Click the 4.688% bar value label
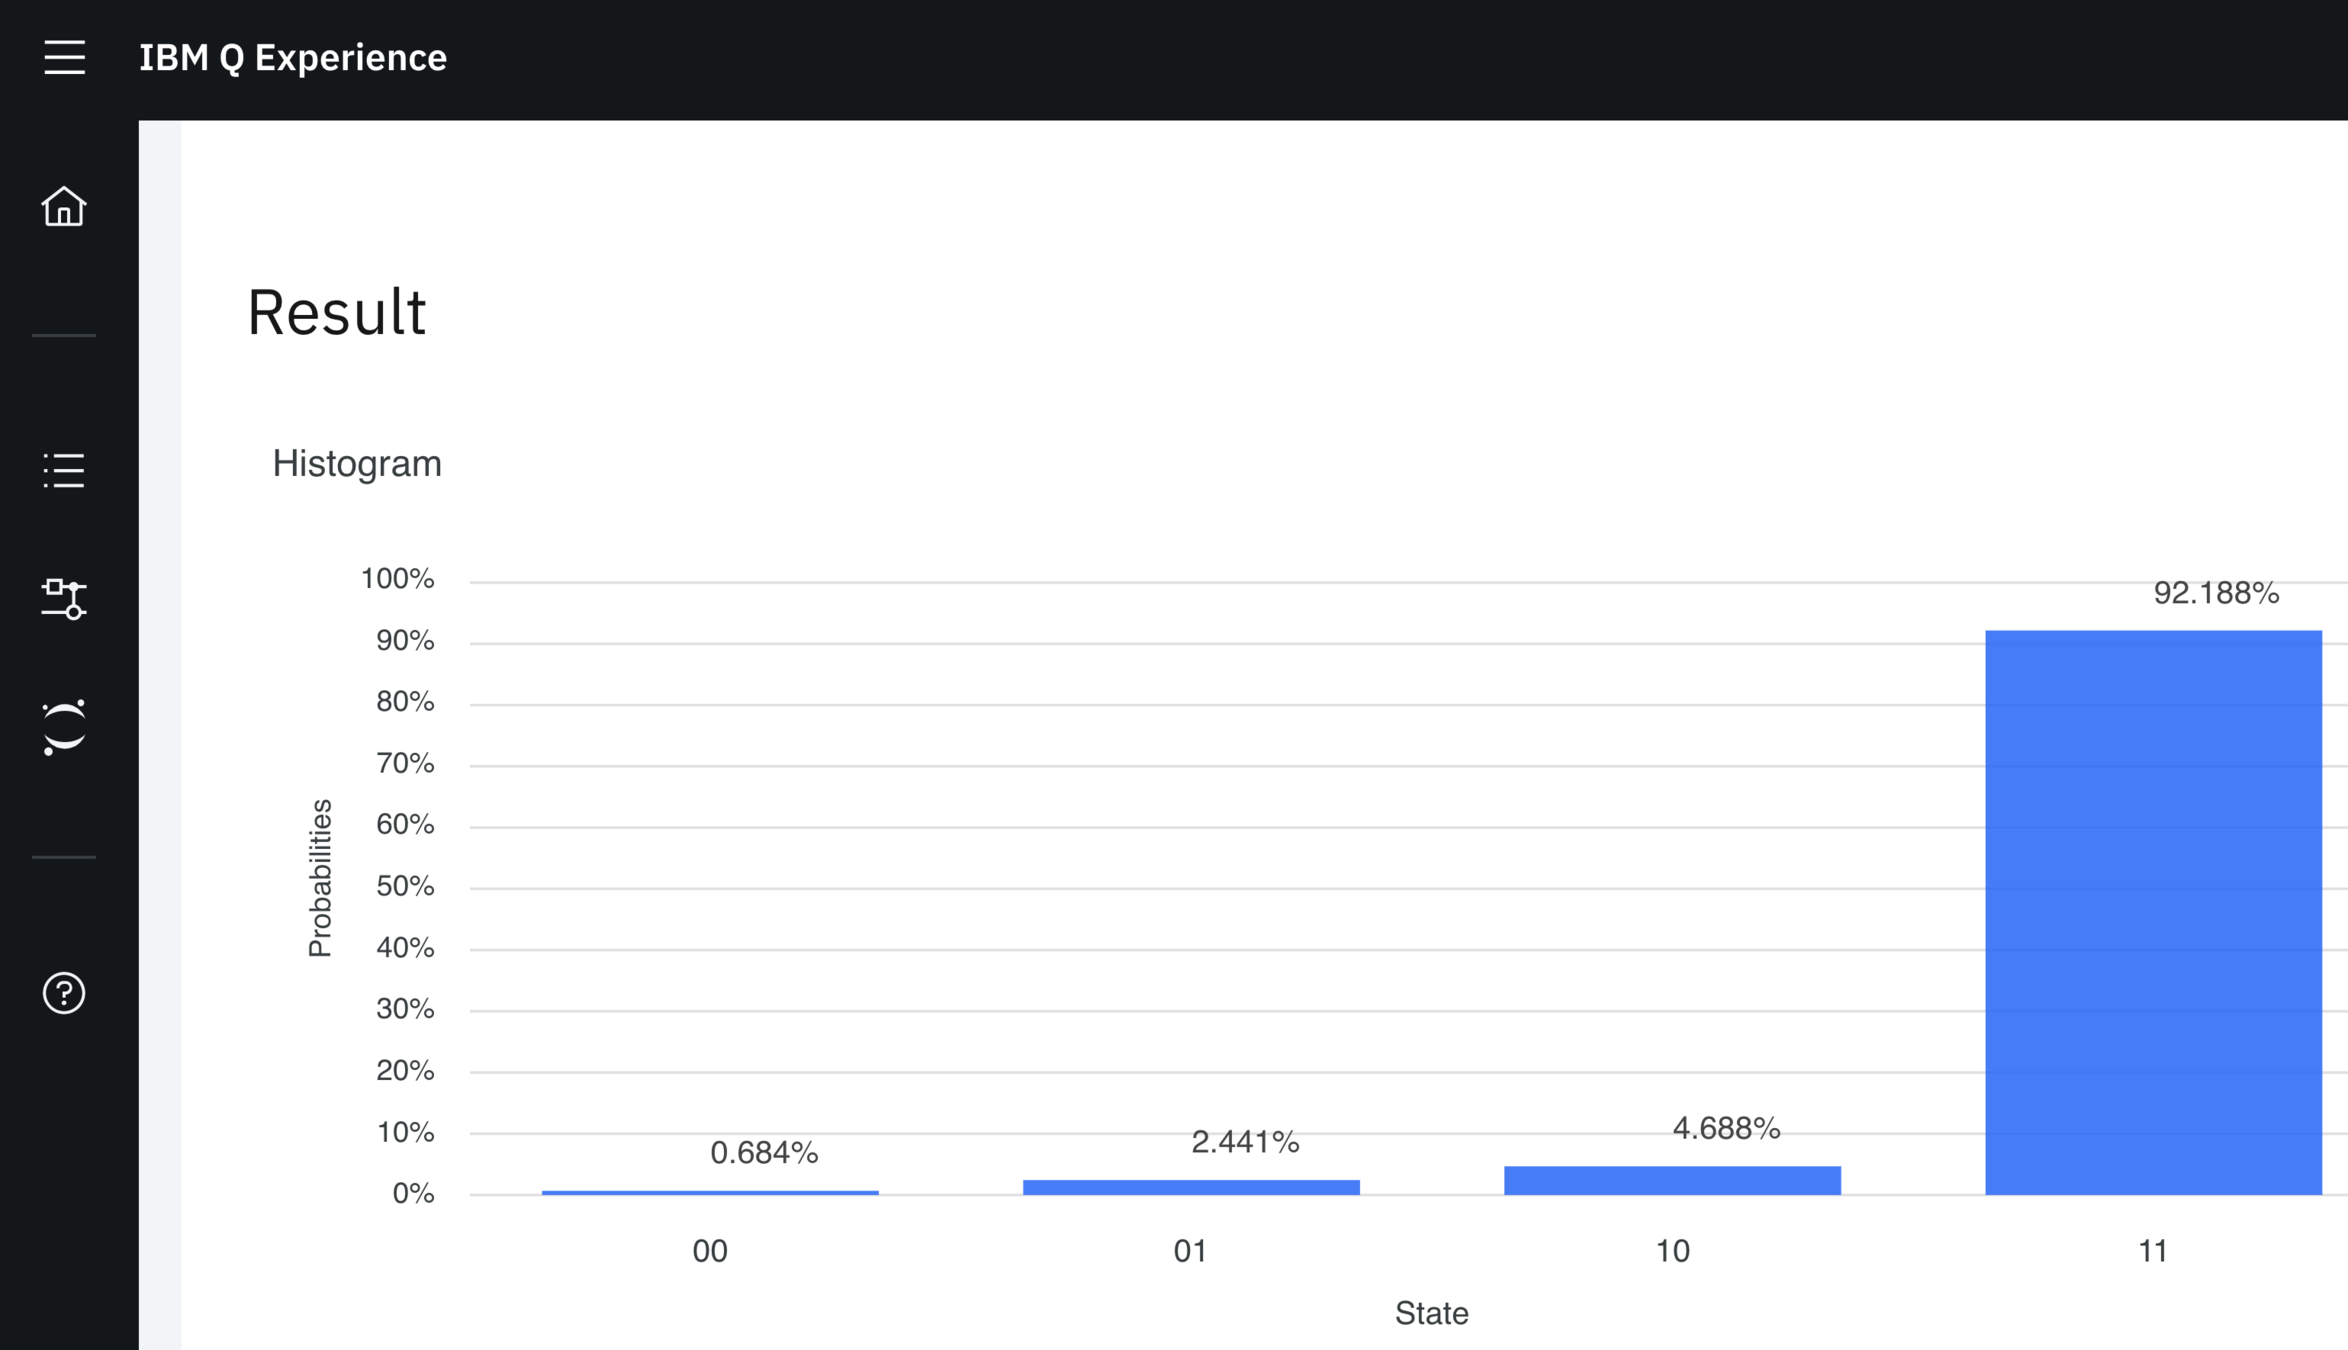 [1726, 1129]
